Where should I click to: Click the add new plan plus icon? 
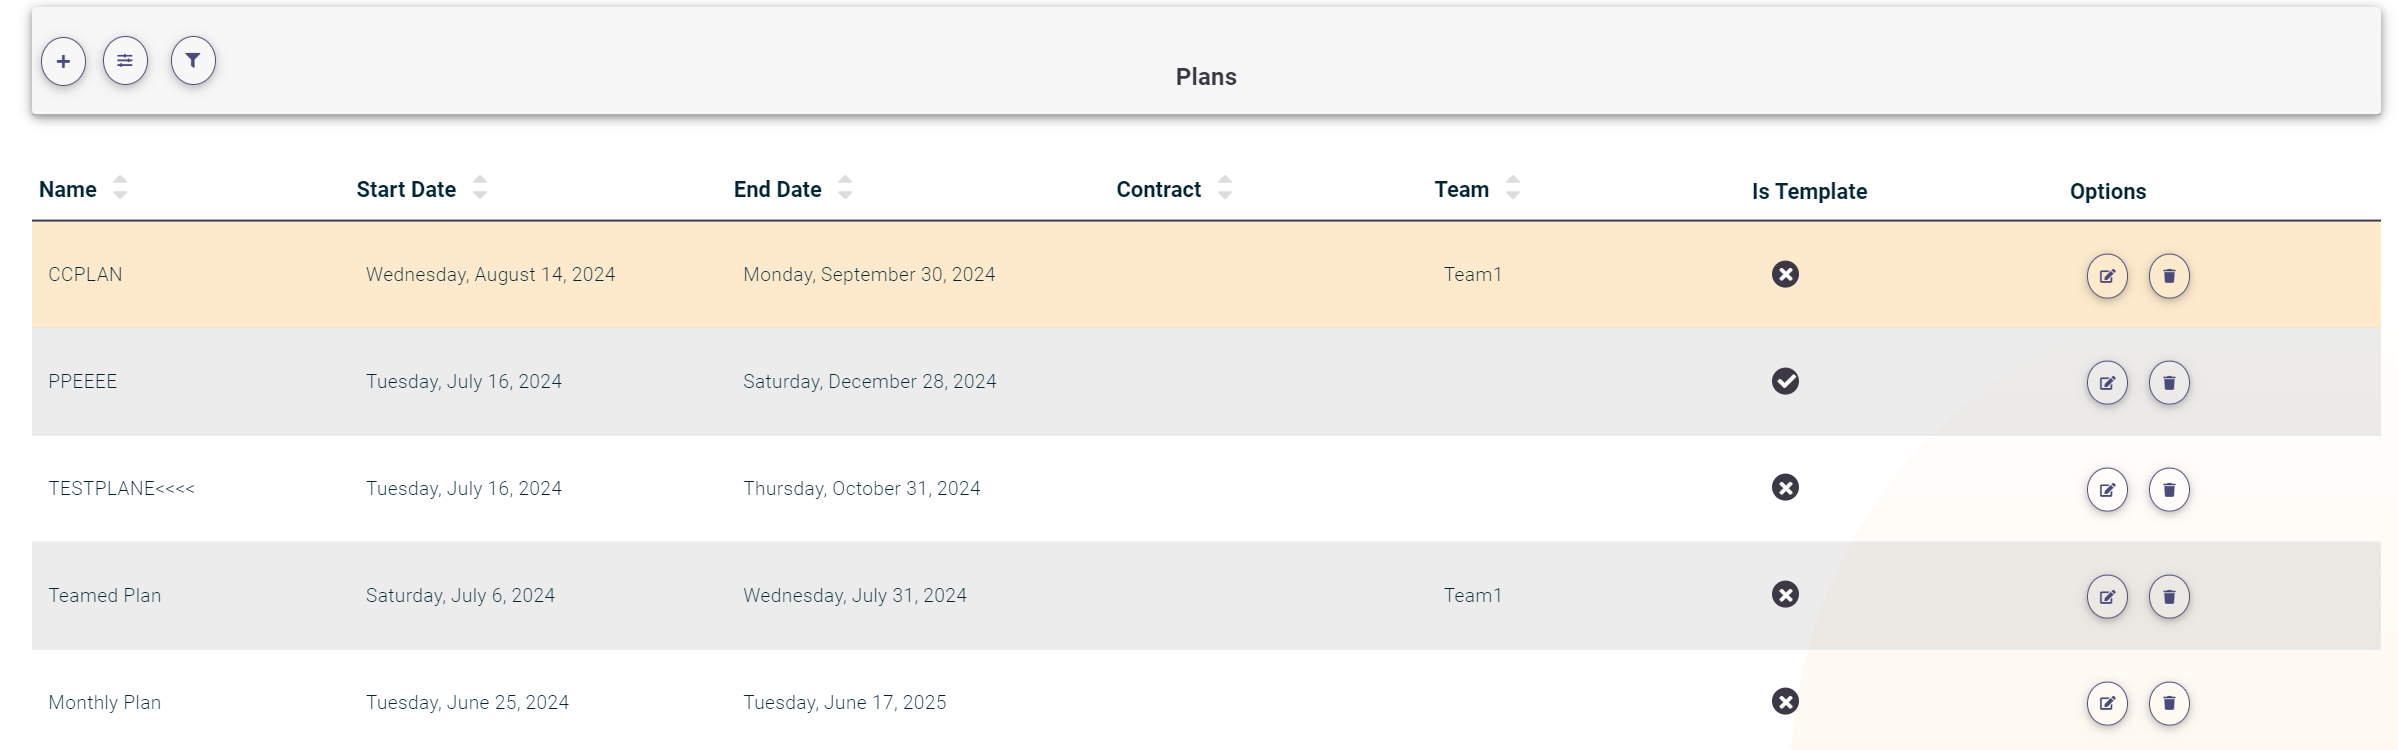(63, 61)
